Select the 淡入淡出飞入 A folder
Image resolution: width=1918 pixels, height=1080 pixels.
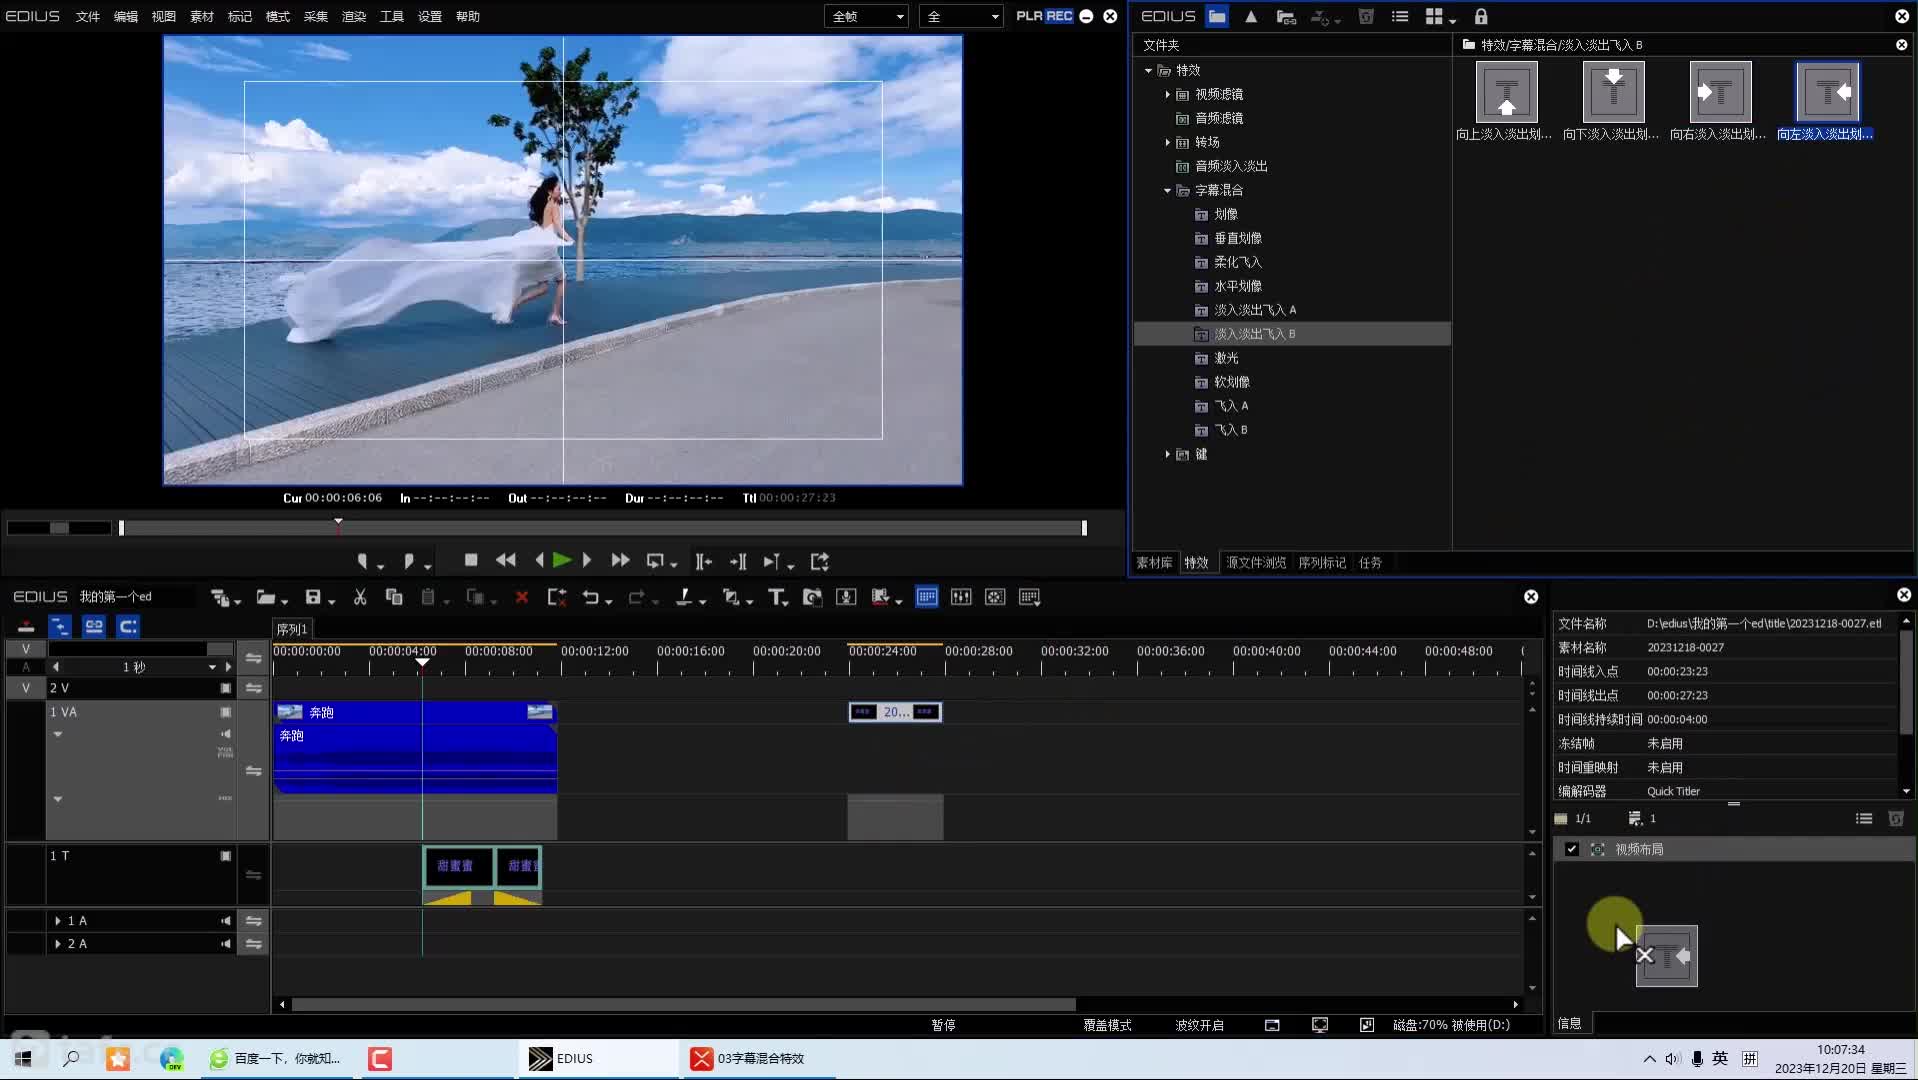[1255, 310]
